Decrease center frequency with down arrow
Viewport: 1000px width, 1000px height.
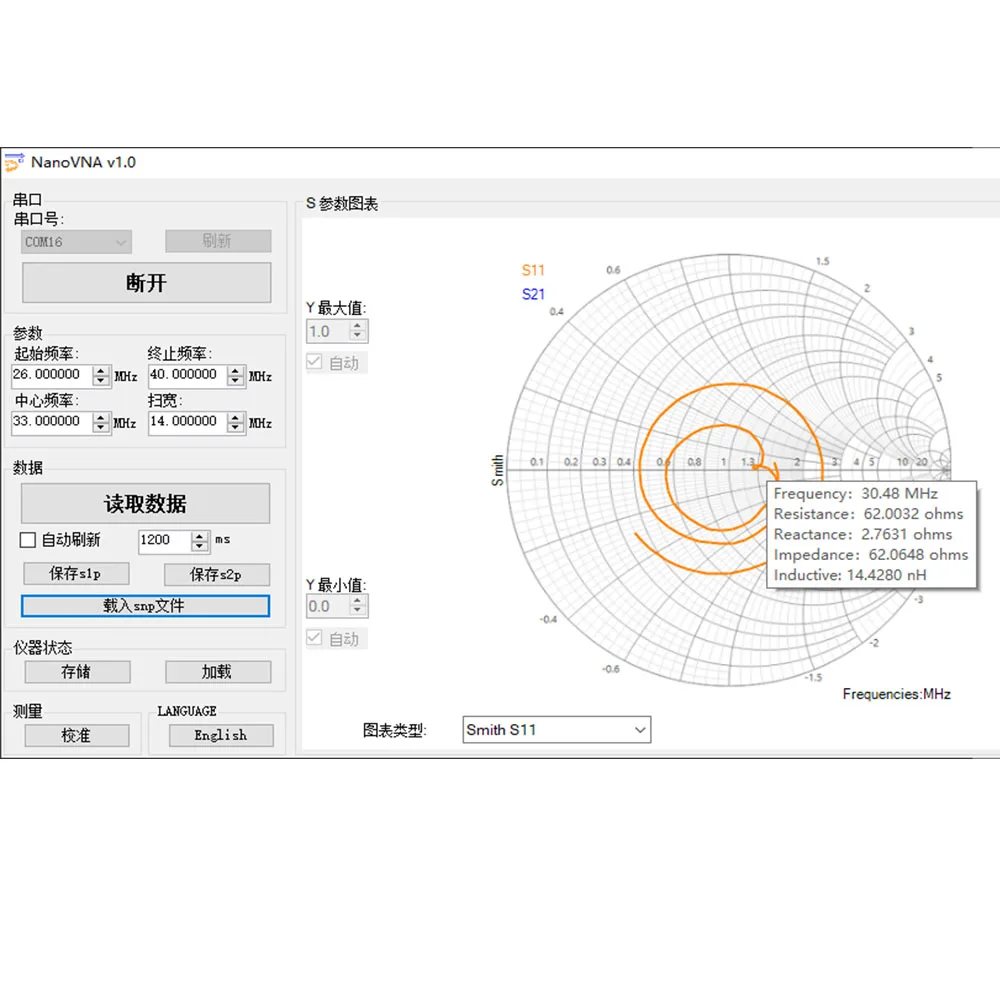tap(101, 427)
